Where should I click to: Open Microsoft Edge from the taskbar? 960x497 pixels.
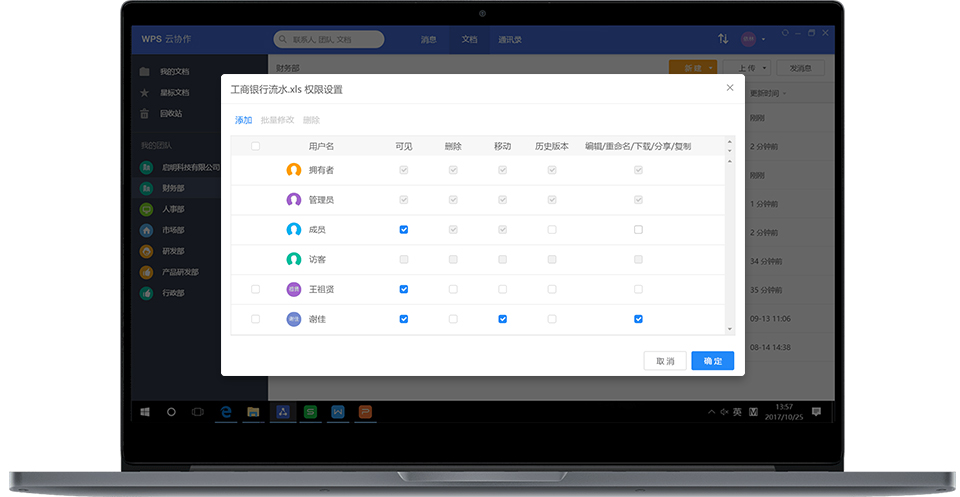click(x=226, y=411)
